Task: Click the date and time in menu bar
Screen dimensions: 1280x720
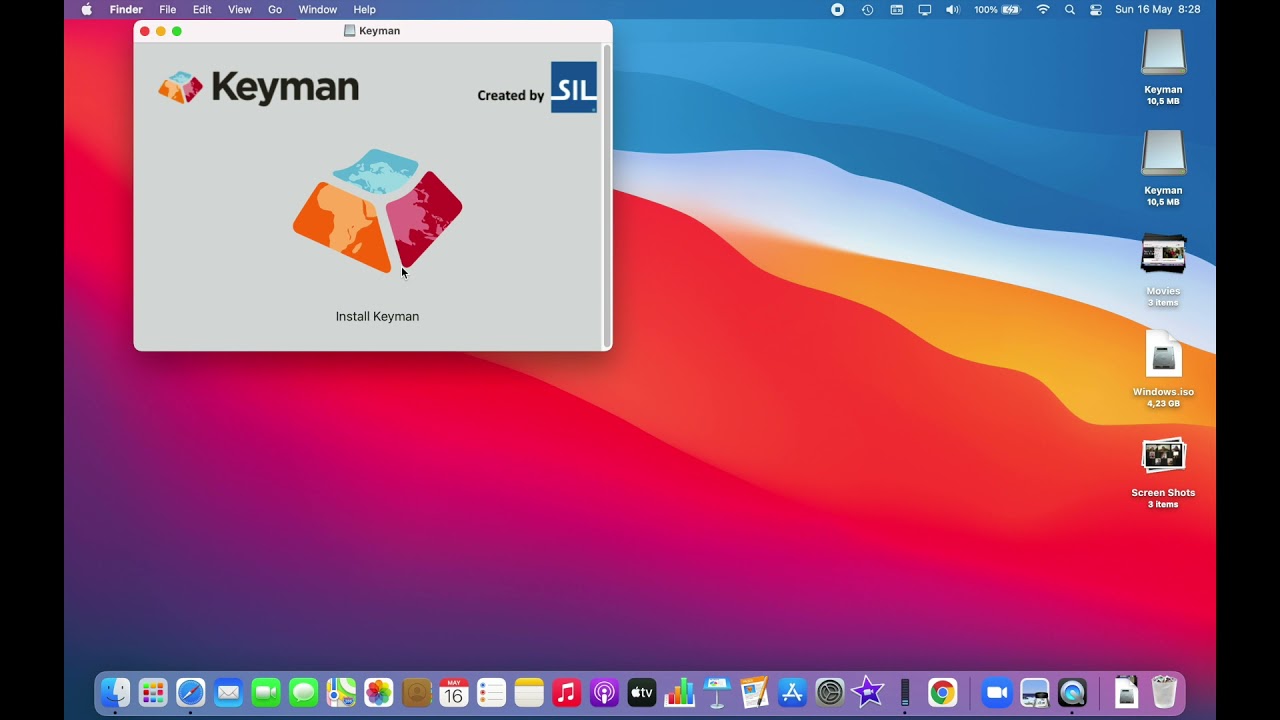Action: (x=1158, y=10)
